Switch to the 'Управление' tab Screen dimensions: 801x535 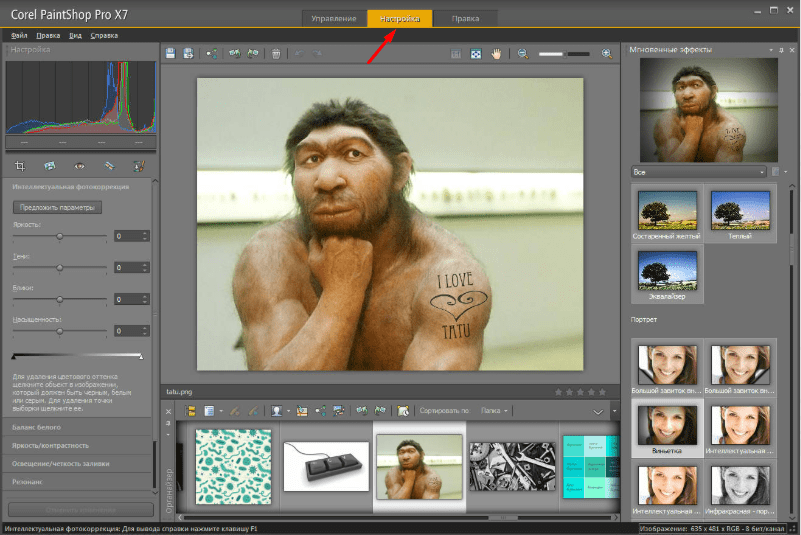pos(333,18)
